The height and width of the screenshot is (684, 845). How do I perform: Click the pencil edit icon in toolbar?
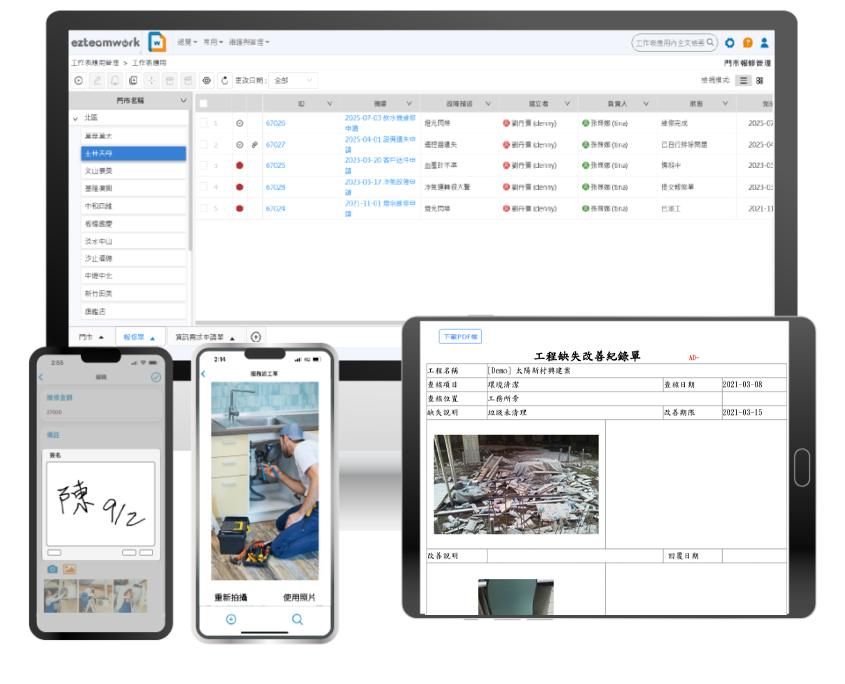tap(97, 81)
